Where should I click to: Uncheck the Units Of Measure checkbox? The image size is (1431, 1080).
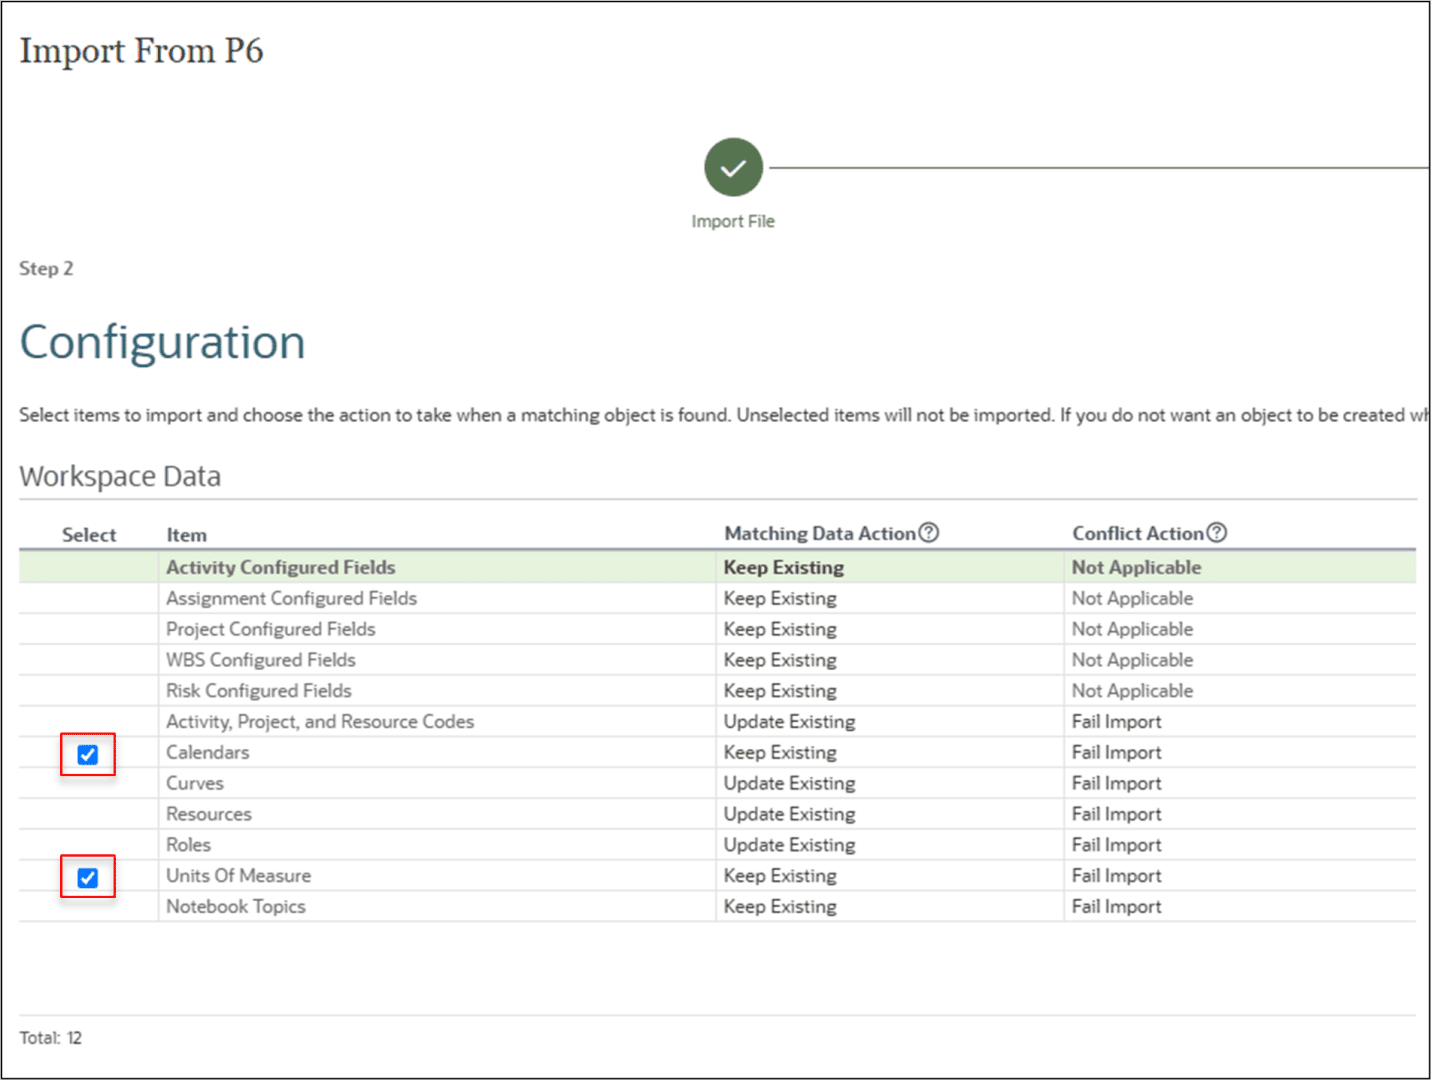tap(88, 878)
